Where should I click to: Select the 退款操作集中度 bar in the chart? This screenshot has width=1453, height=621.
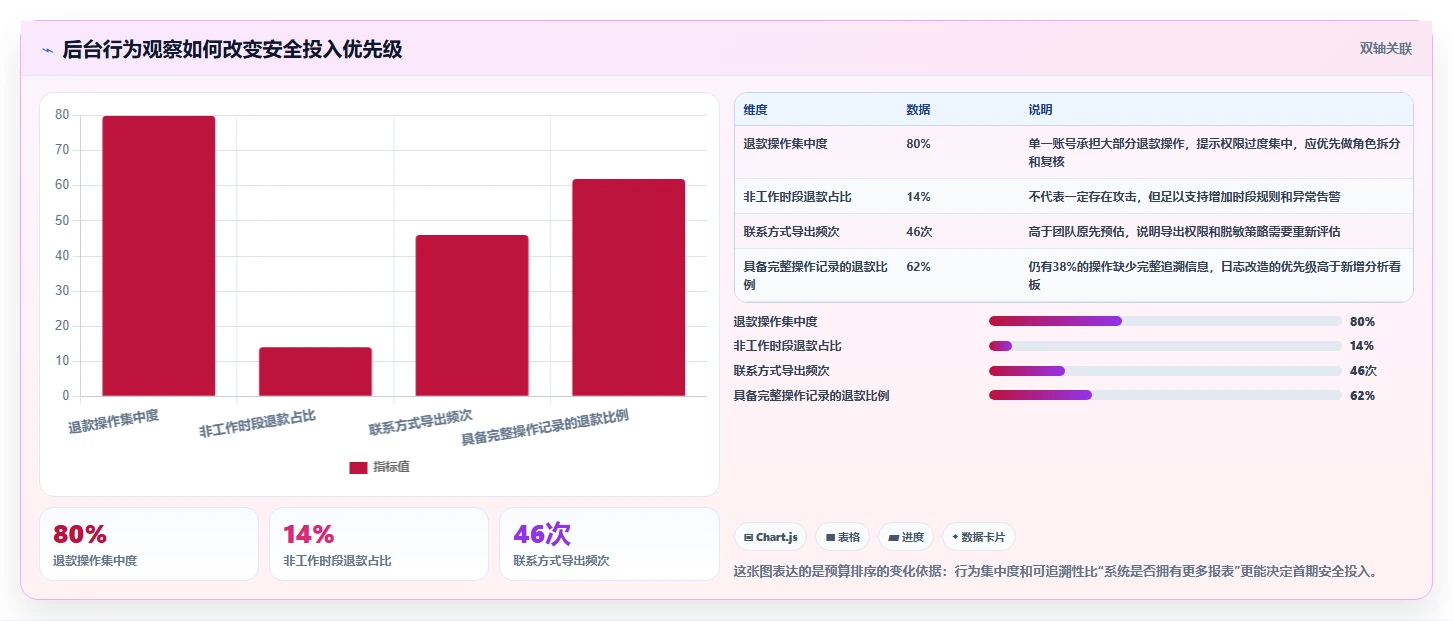coord(158,256)
